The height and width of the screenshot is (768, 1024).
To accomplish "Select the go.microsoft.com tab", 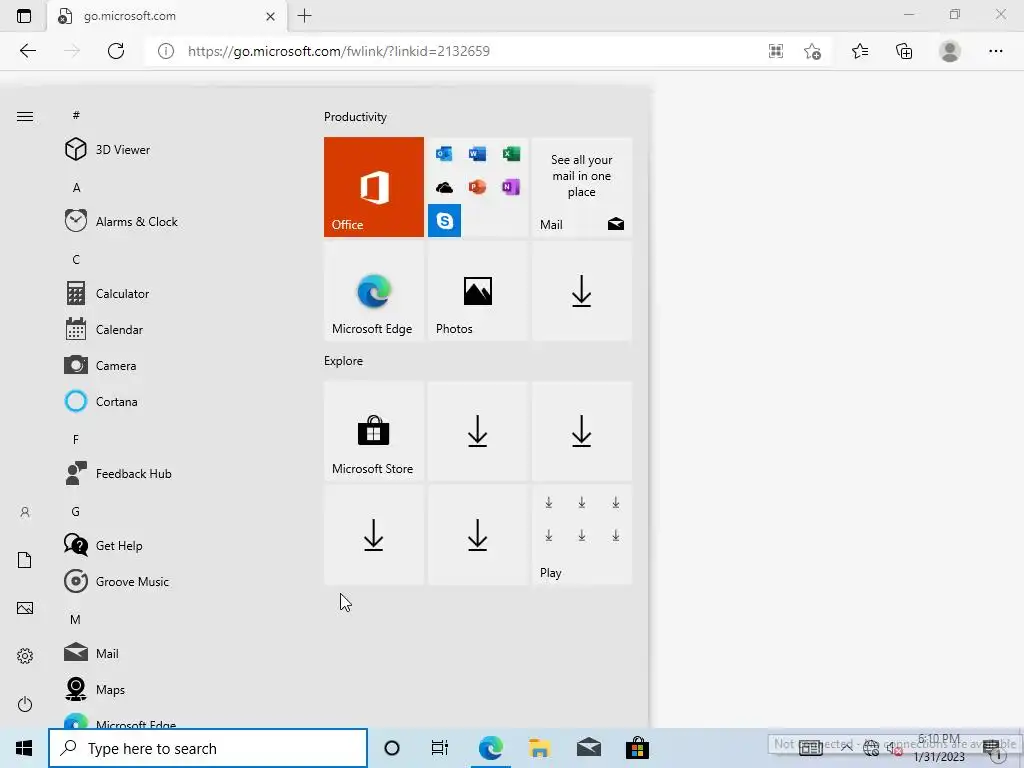I will 167,16.
